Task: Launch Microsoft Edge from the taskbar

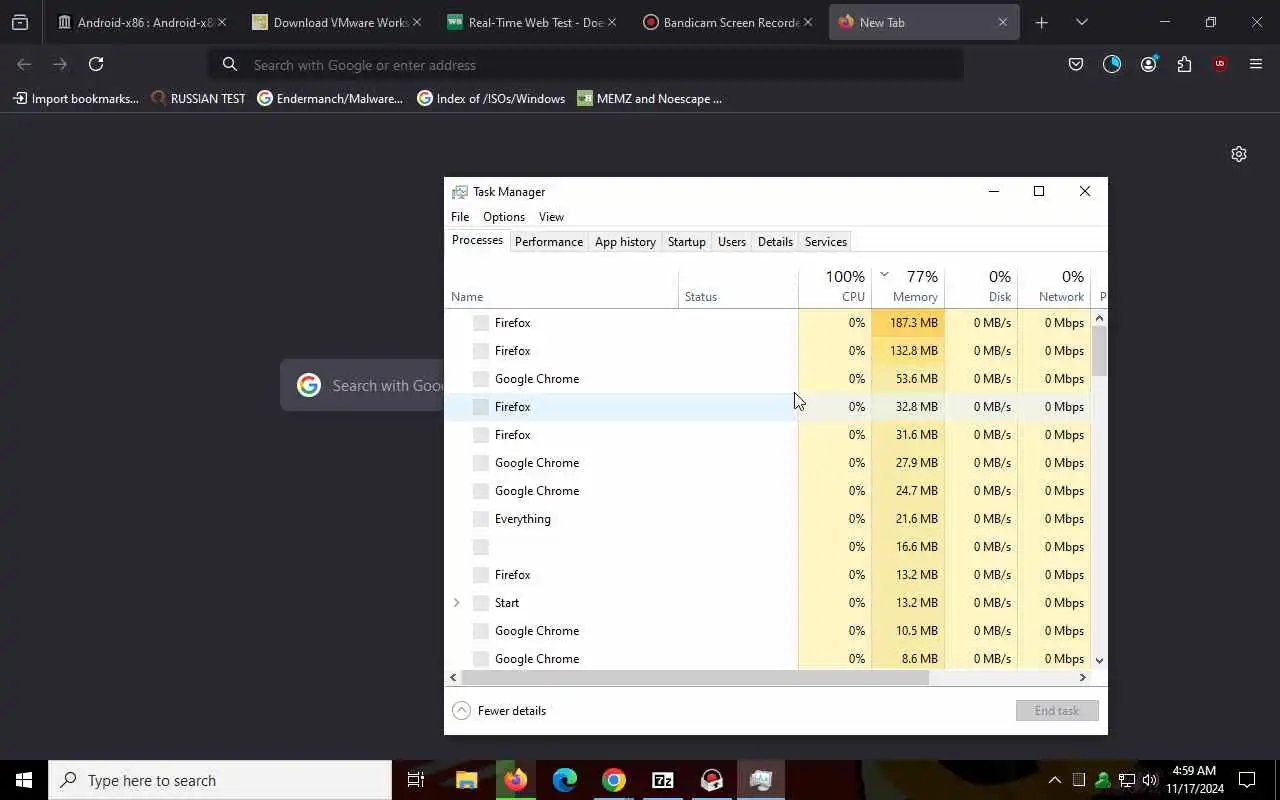Action: pyautogui.click(x=565, y=780)
